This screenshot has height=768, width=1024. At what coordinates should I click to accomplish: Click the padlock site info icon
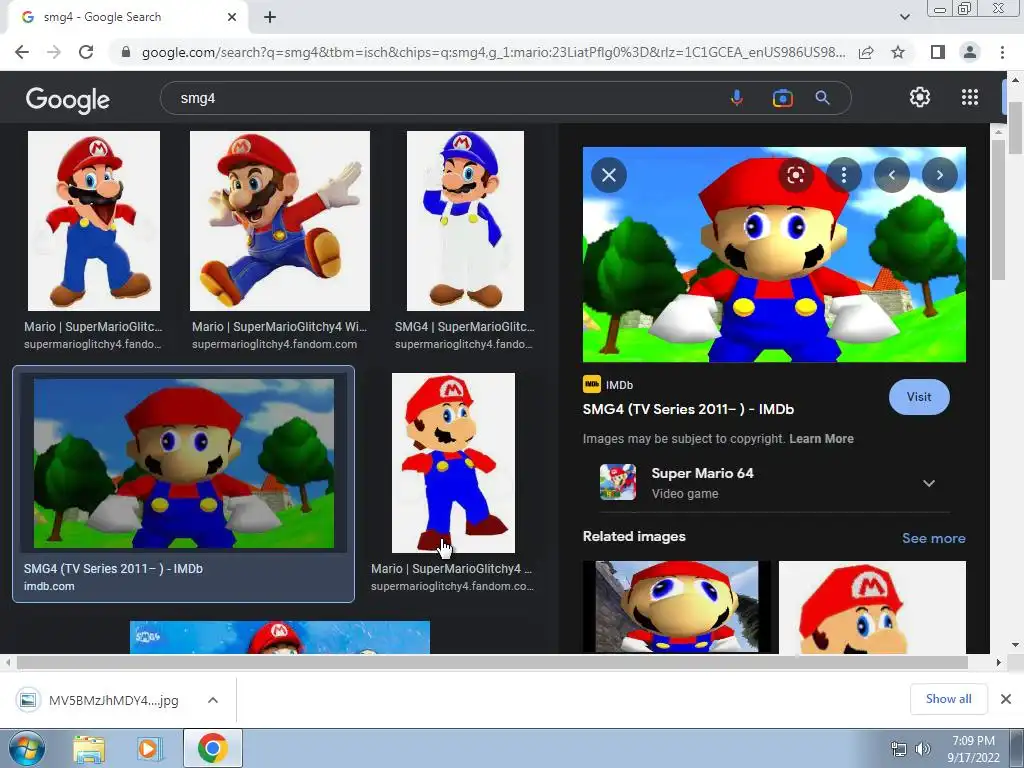(x=126, y=52)
